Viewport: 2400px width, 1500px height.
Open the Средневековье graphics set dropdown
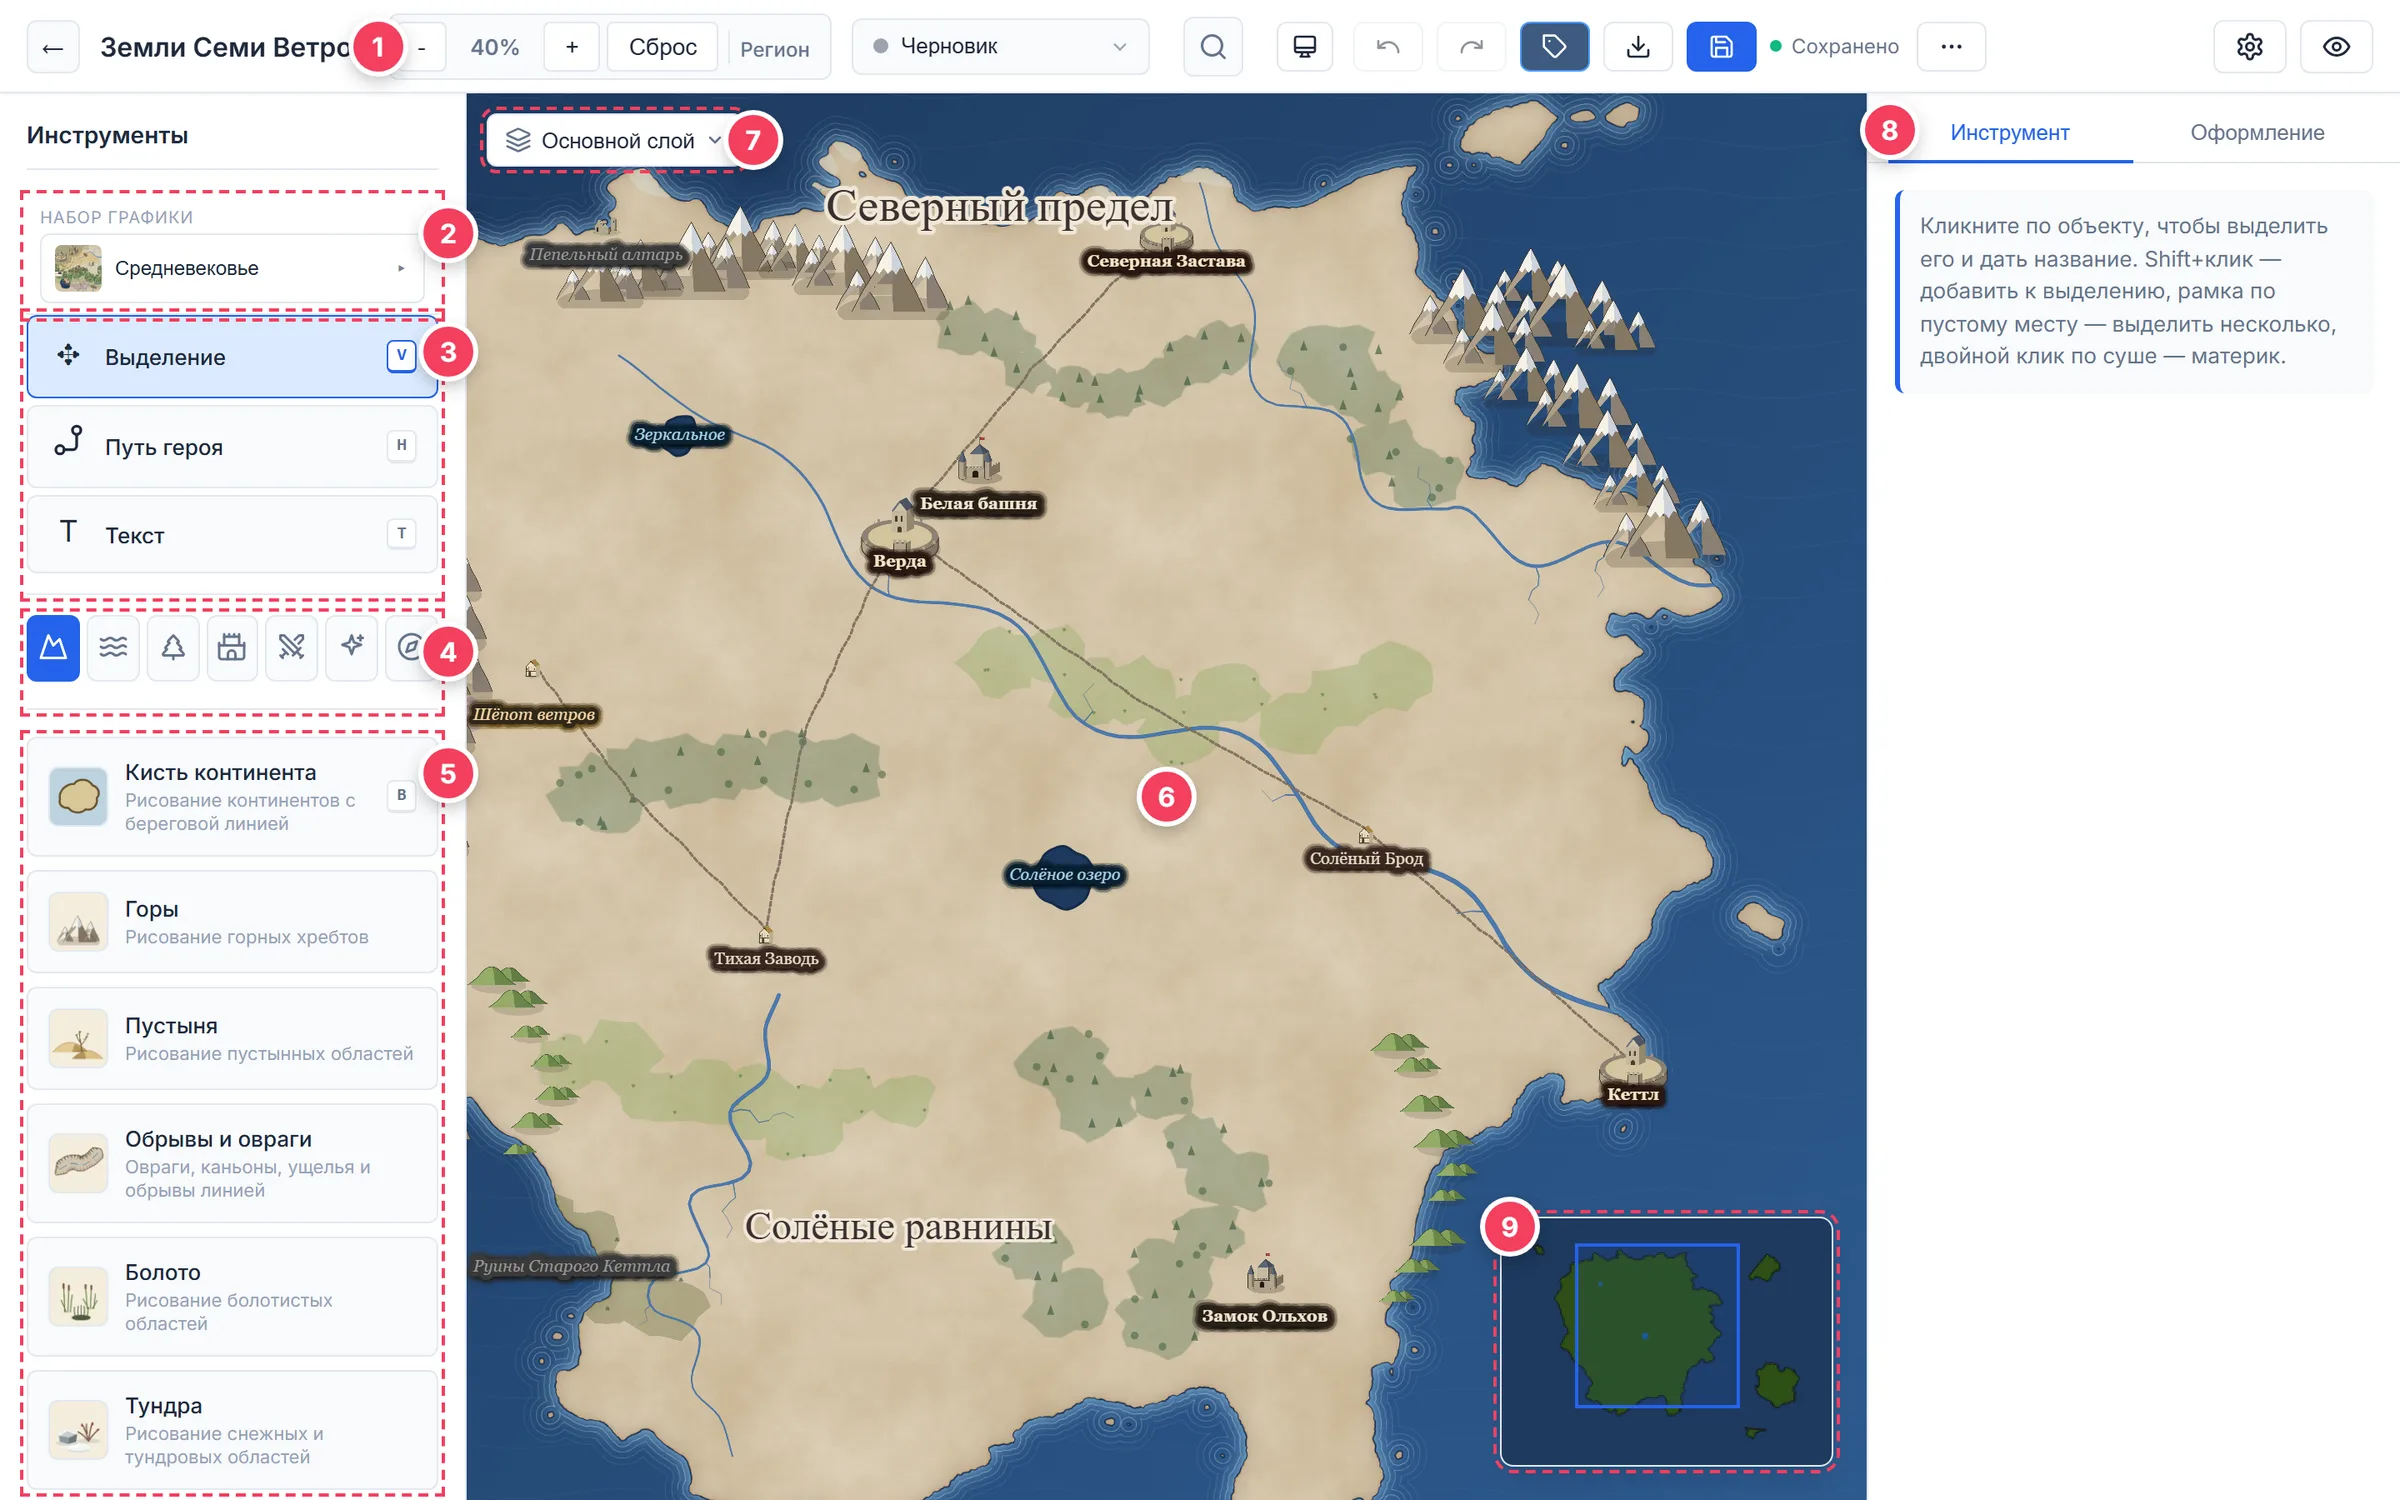232,268
